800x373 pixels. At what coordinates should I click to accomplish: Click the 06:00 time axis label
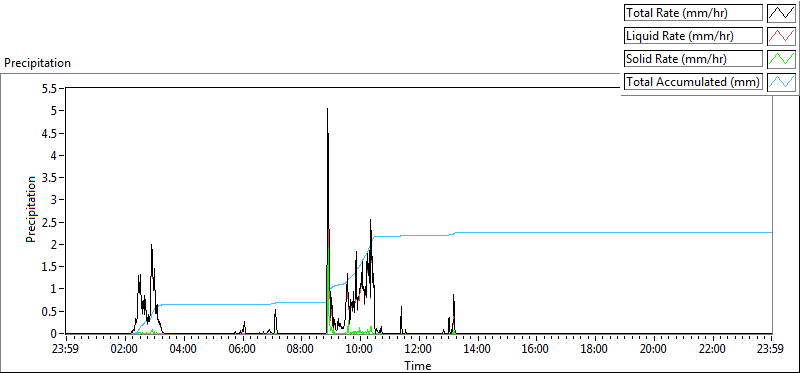pyautogui.click(x=242, y=350)
